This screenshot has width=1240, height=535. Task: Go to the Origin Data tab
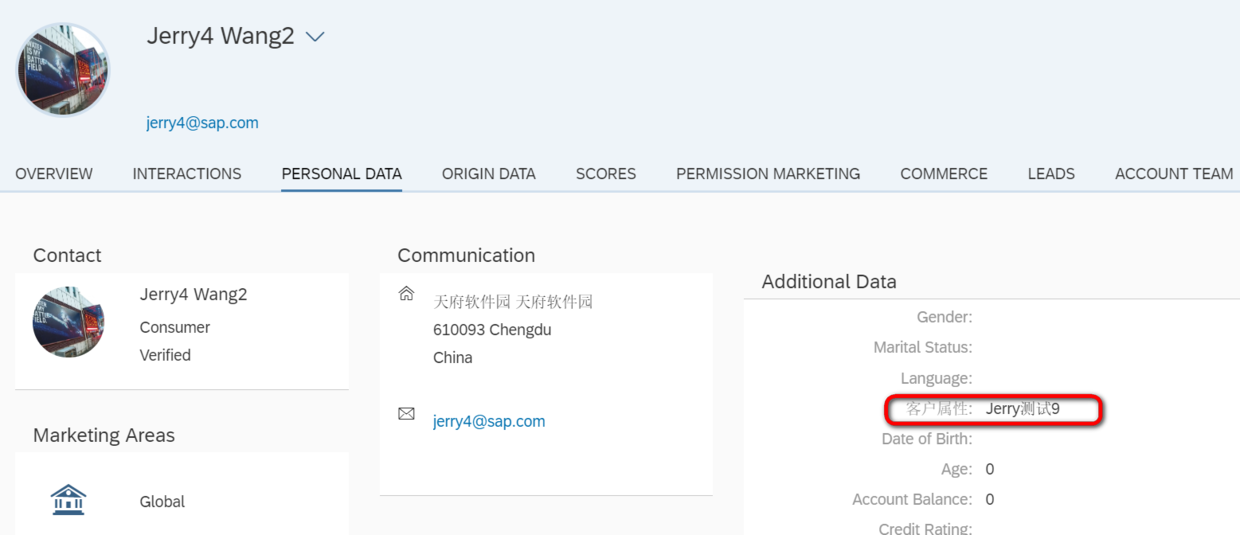pos(489,174)
